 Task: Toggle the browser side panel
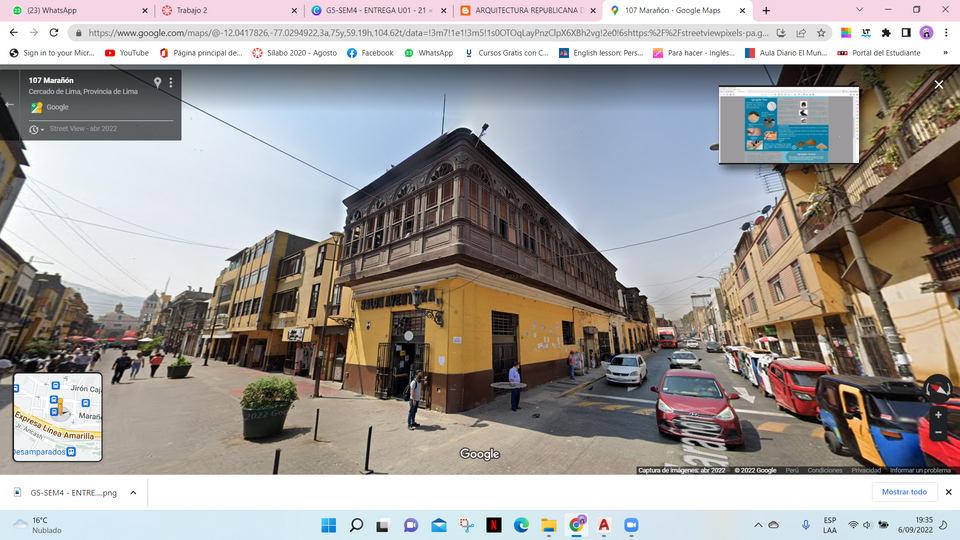906,32
